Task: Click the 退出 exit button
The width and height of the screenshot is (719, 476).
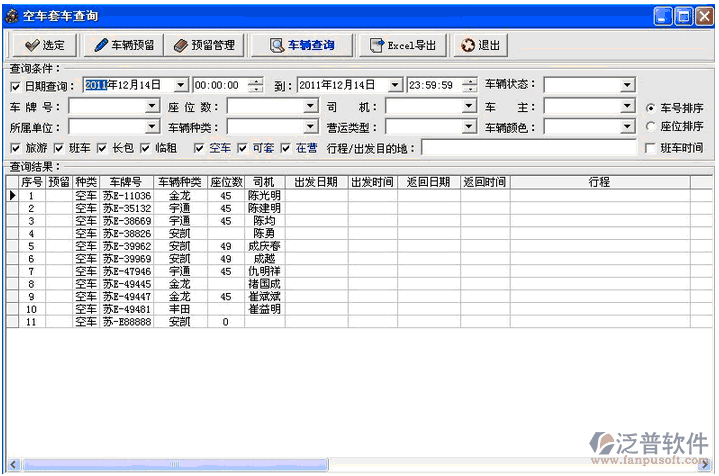Action: 480,45
